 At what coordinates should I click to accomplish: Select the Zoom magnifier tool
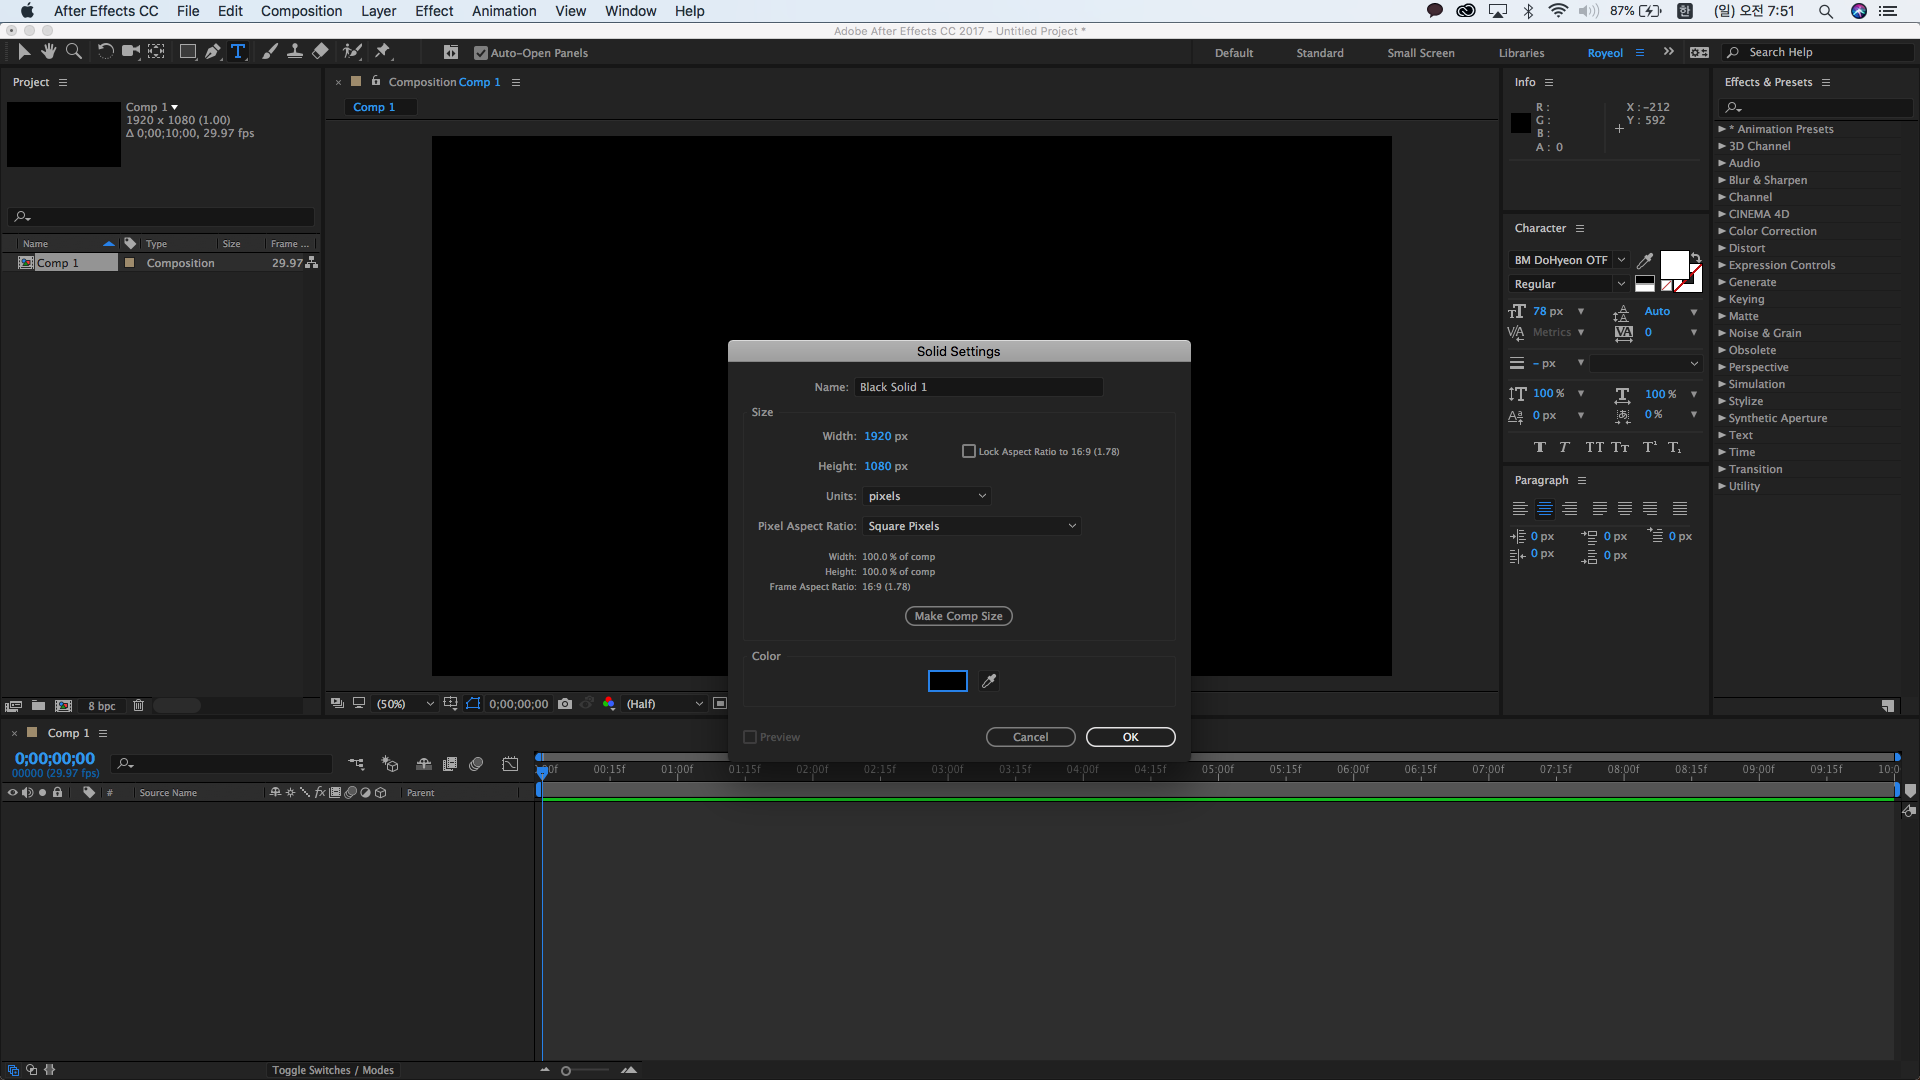73,52
